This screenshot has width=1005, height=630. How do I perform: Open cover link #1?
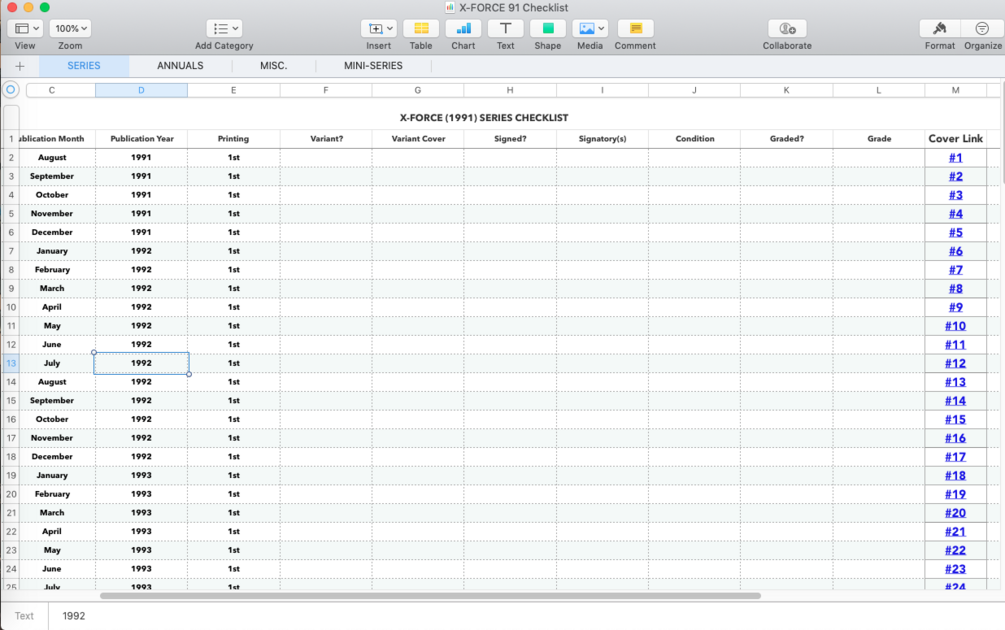pyautogui.click(x=956, y=158)
